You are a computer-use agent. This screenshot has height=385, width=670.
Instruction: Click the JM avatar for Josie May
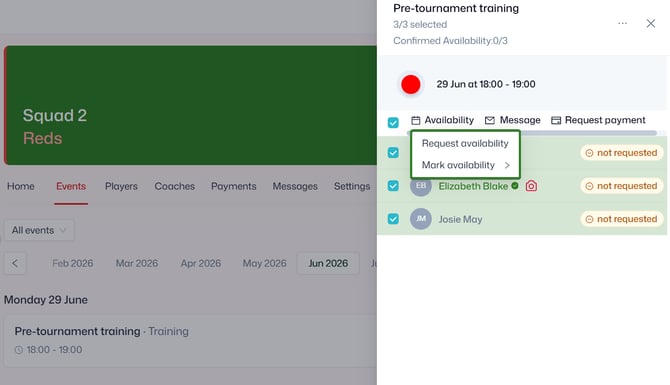pos(421,219)
